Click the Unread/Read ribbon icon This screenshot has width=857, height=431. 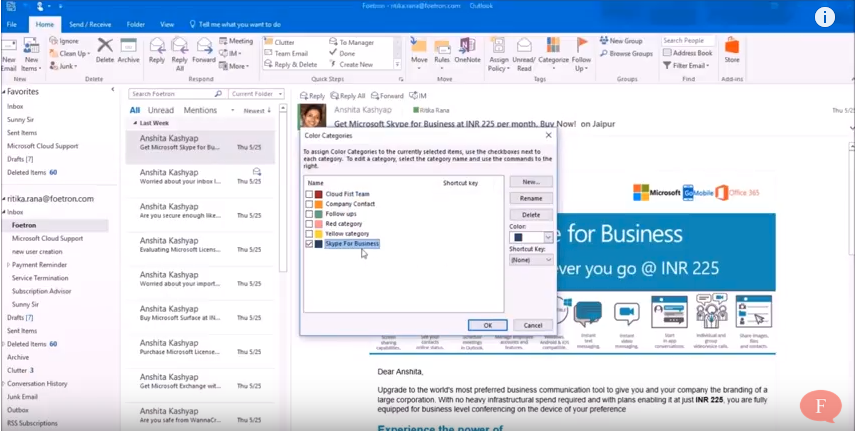(x=524, y=54)
